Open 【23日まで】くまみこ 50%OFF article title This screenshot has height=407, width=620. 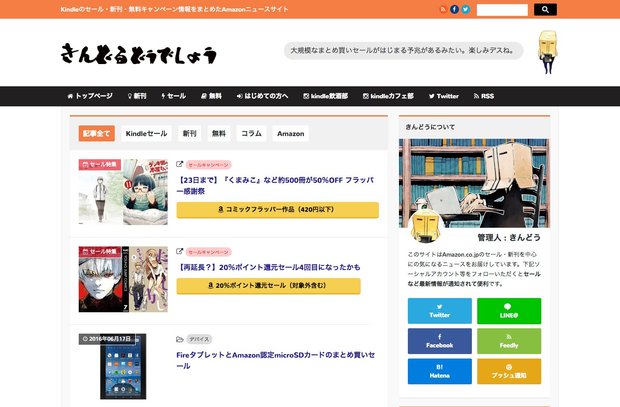275,186
